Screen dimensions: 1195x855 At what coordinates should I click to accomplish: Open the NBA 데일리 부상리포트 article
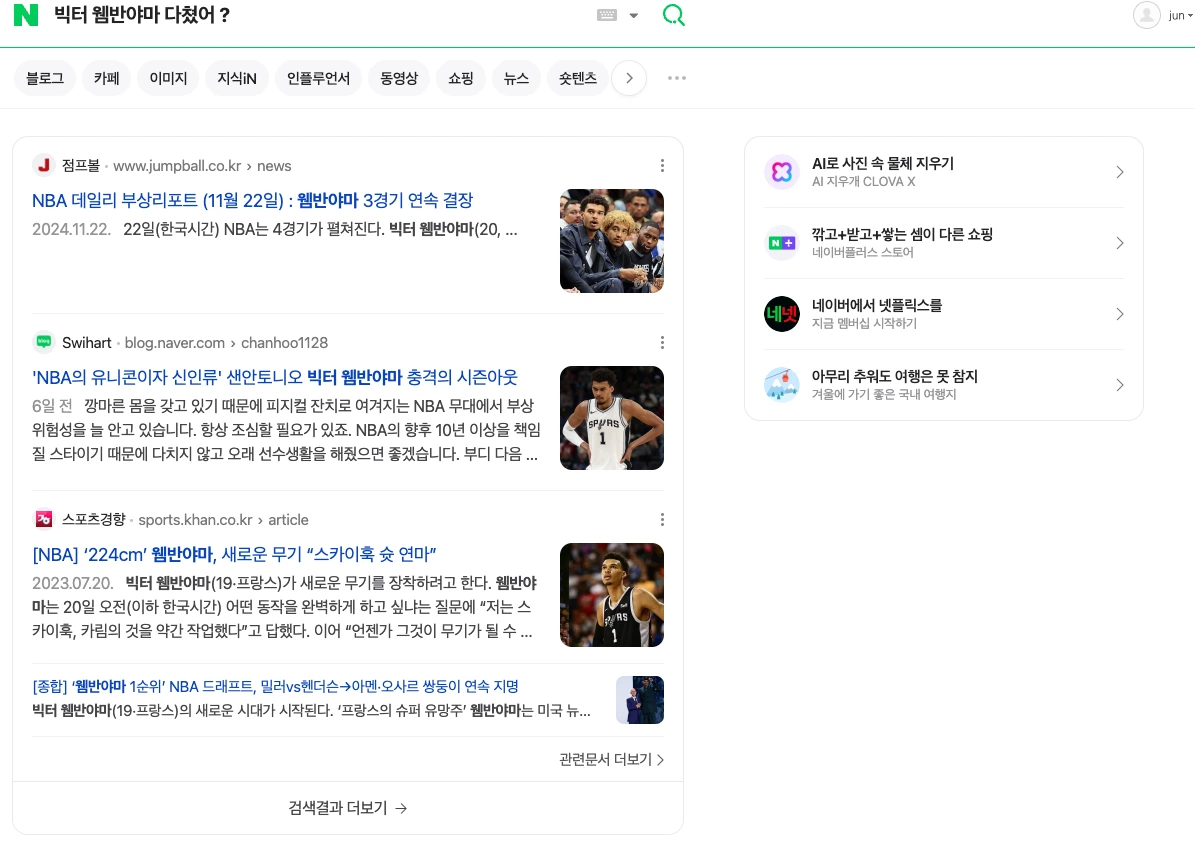click(252, 200)
